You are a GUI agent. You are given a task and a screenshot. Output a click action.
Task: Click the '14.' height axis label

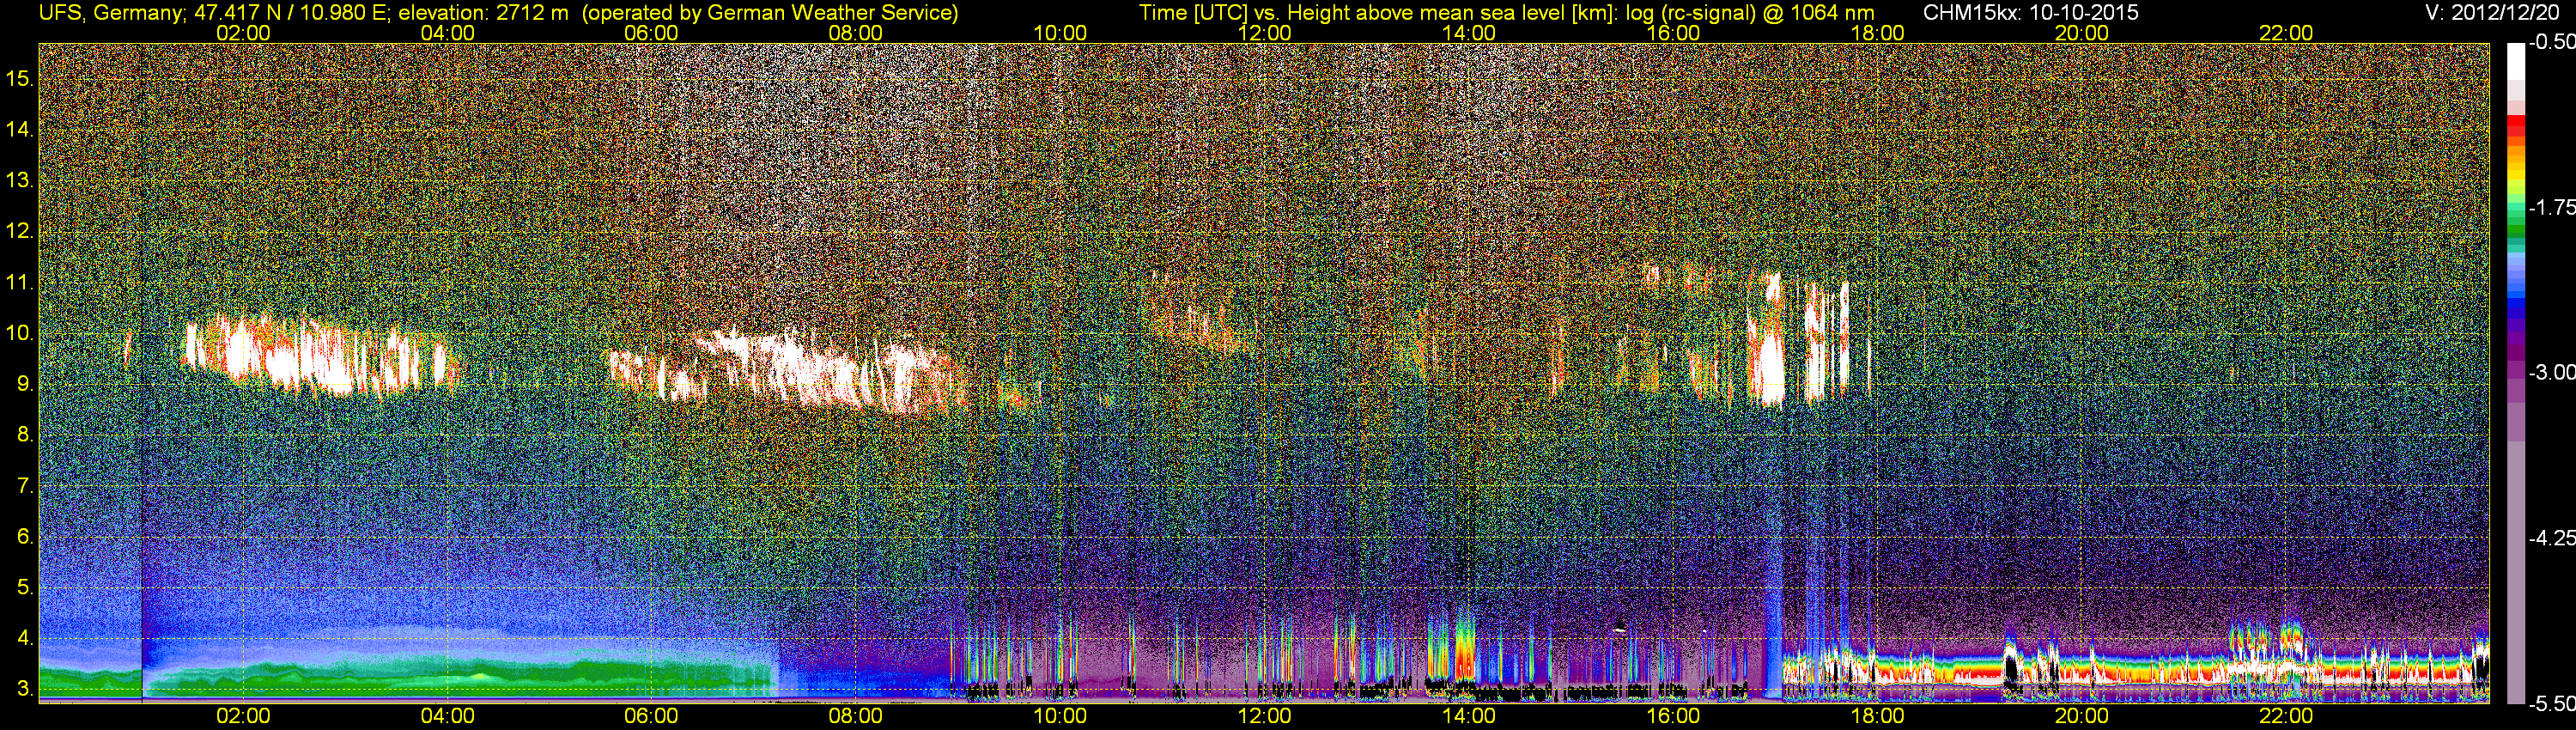coord(20,129)
